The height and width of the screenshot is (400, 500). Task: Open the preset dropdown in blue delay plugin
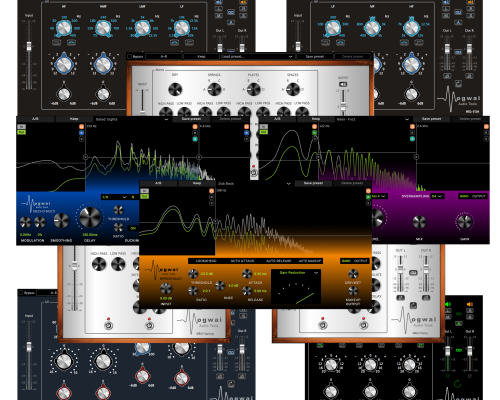click(132, 119)
